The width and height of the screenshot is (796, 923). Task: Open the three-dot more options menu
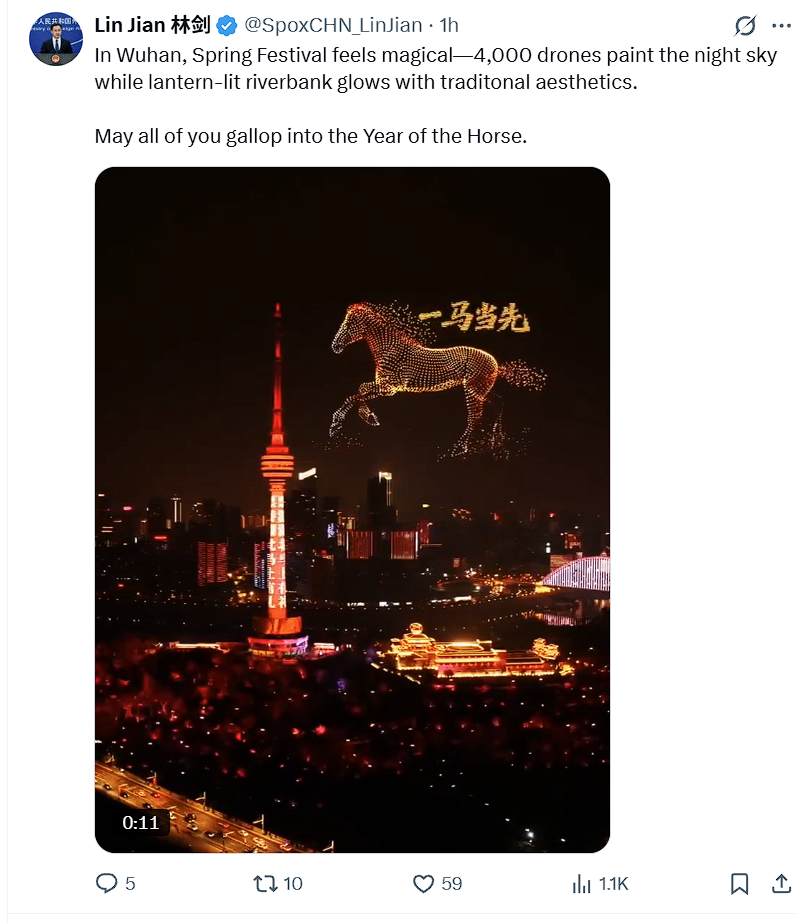click(781, 25)
